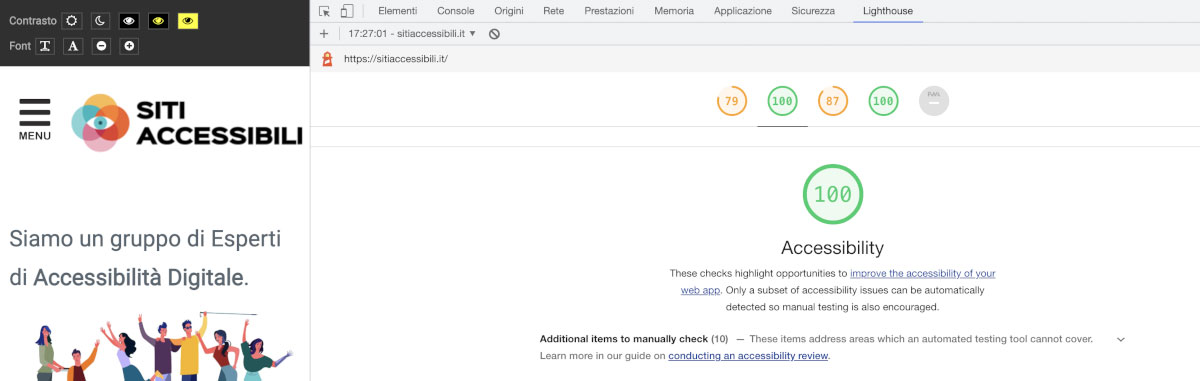Open the Elementi tab
The height and width of the screenshot is (381, 1200).
pyautogui.click(x=397, y=11)
